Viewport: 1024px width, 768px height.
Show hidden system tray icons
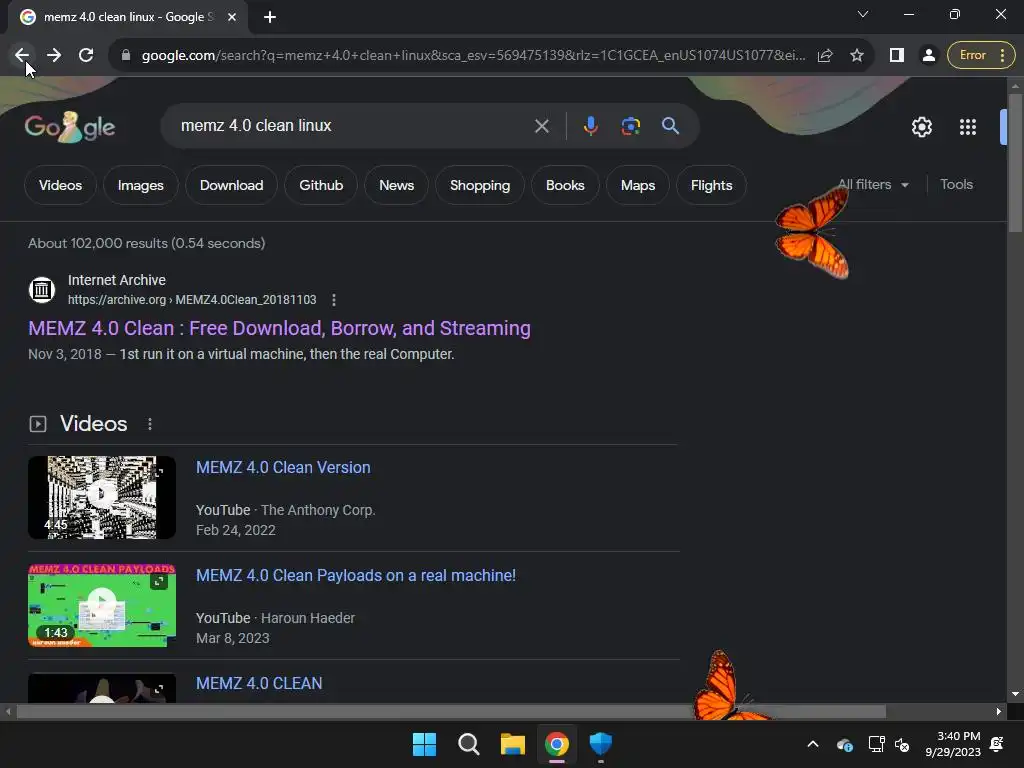coord(812,744)
